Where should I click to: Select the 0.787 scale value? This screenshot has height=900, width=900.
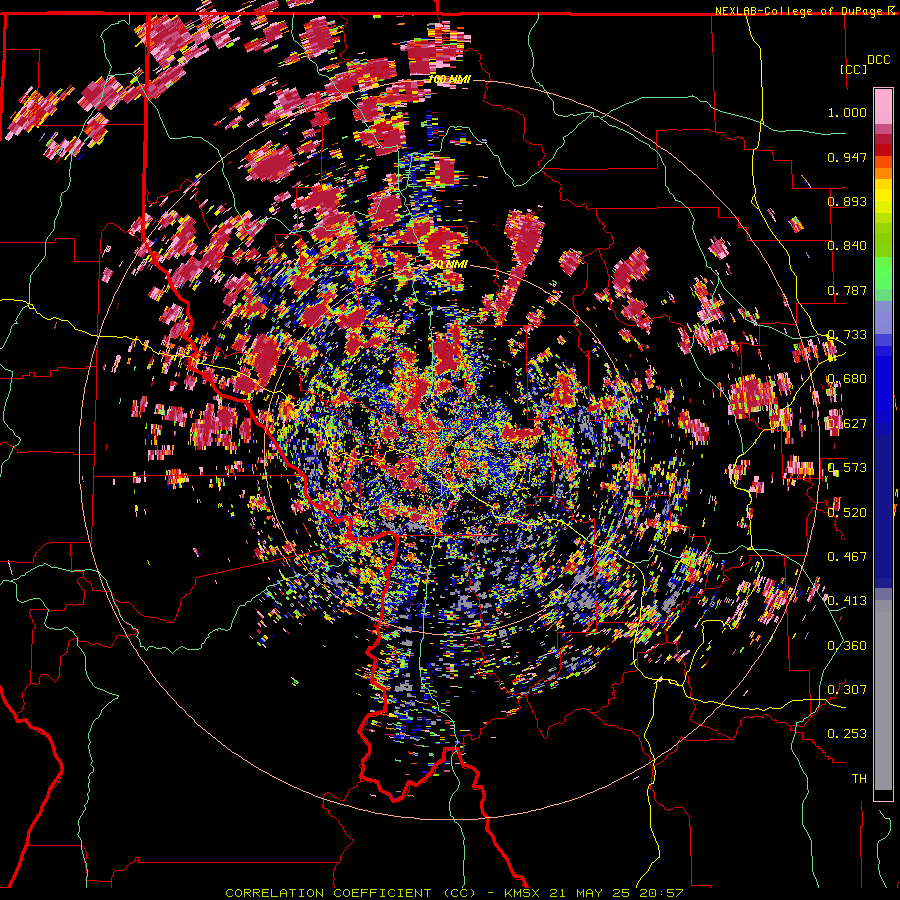pyautogui.click(x=847, y=290)
